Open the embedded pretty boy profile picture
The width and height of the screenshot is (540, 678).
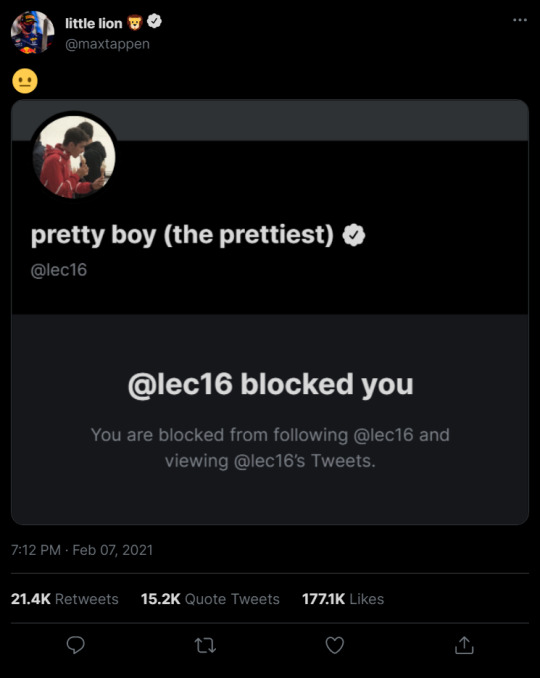(x=74, y=156)
